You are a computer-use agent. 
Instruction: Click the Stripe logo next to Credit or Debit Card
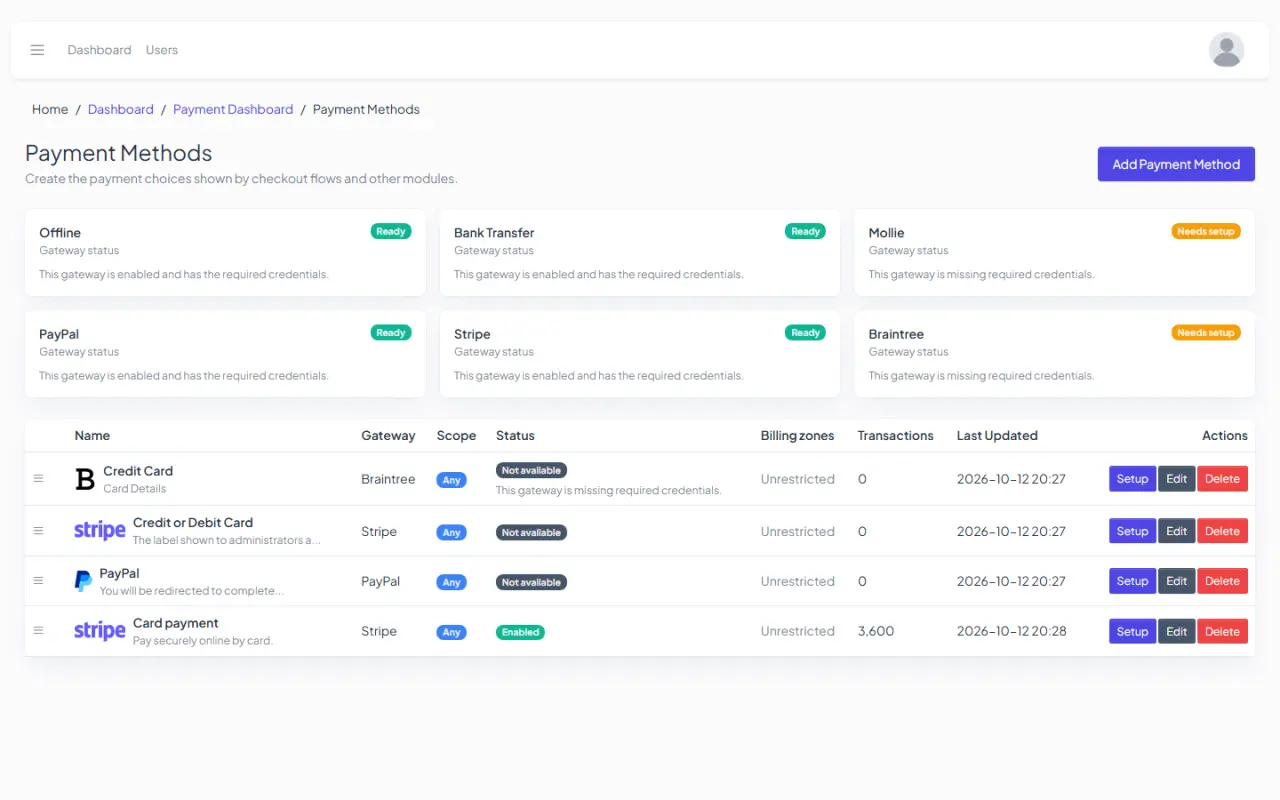[100, 531]
